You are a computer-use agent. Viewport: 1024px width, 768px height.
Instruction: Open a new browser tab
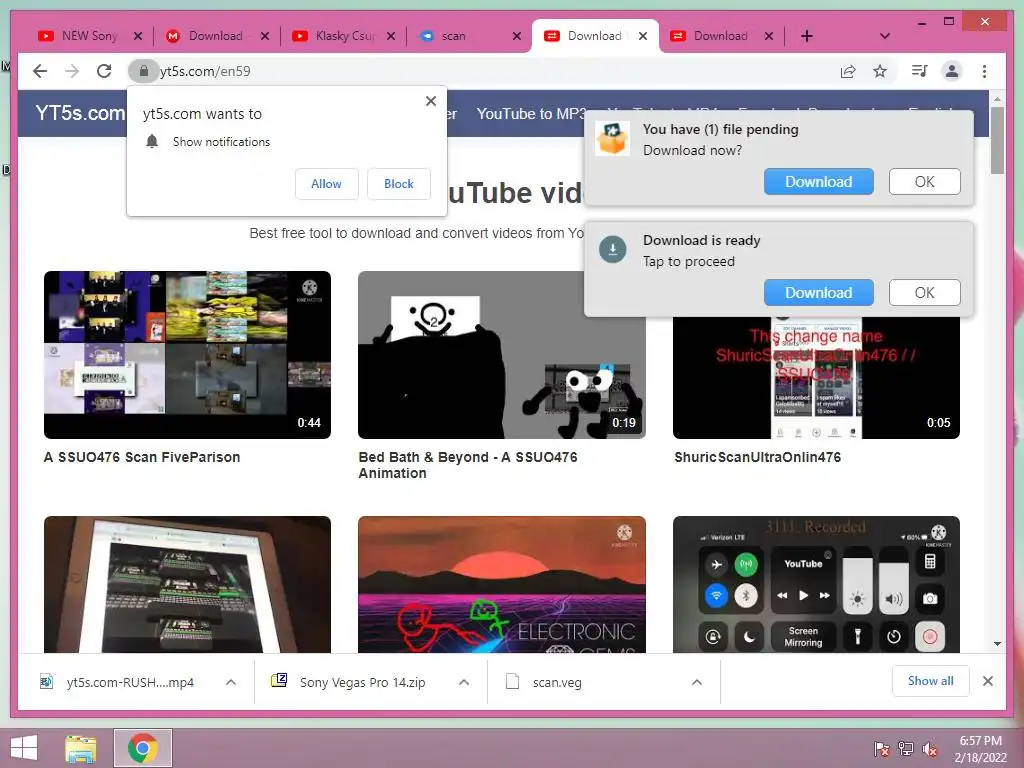pos(807,36)
